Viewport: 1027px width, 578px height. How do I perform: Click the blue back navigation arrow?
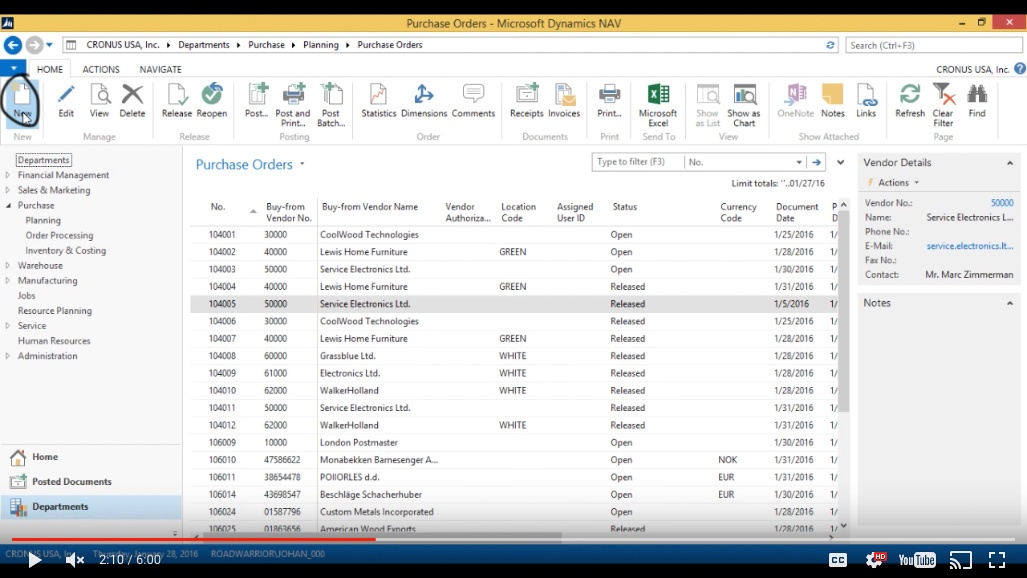pos(12,45)
